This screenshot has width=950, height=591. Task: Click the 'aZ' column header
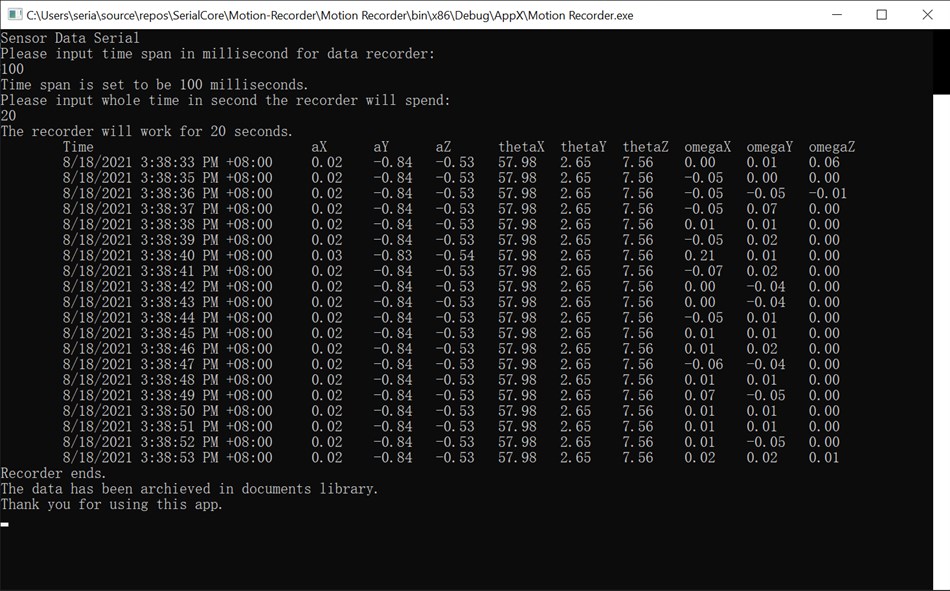click(x=443, y=147)
